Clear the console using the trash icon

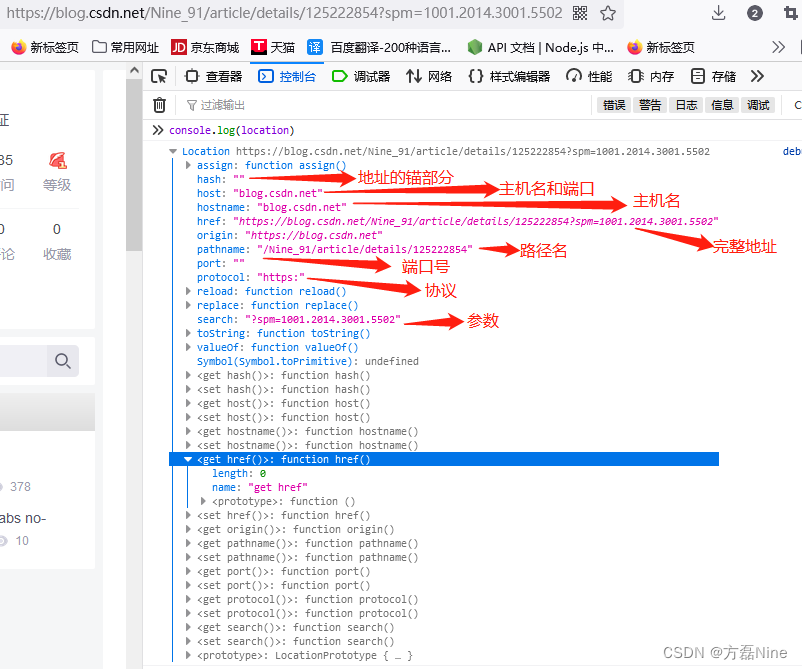[159, 105]
